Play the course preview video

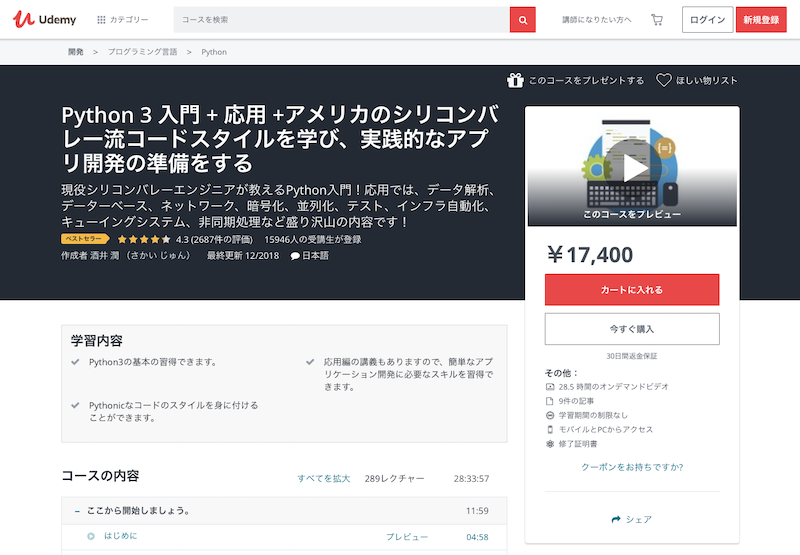click(633, 167)
